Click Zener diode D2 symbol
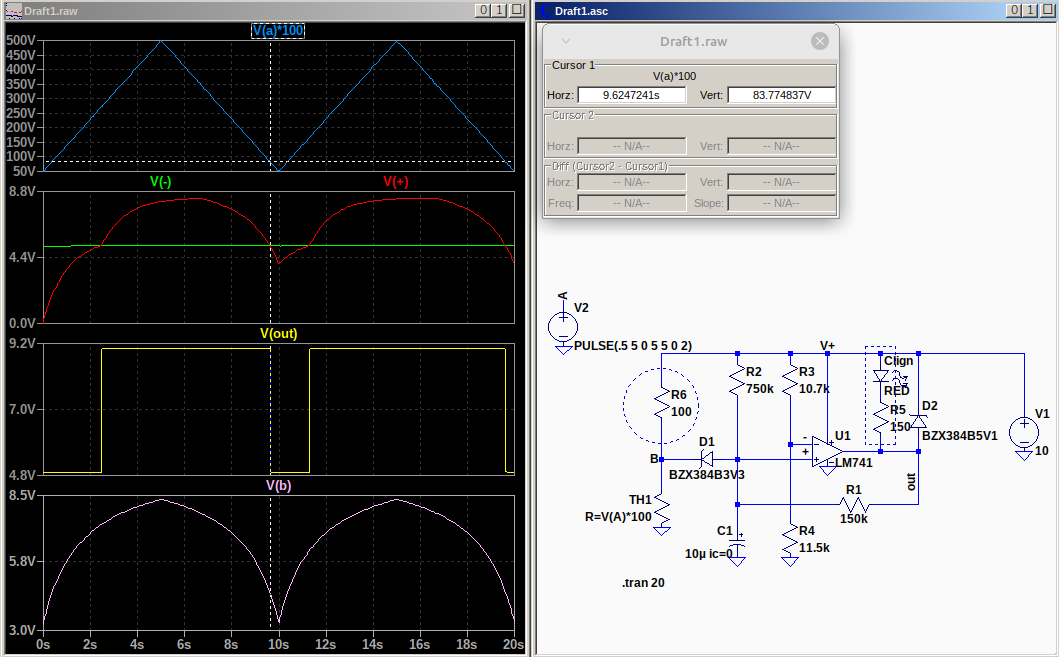The width and height of the screenshot is (1059, 657). (x=917, y=421)
